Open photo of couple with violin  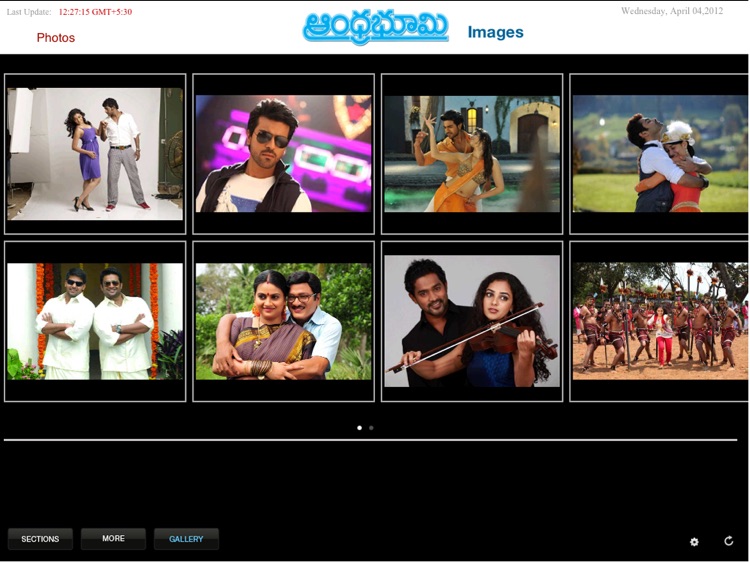[472, 321]
